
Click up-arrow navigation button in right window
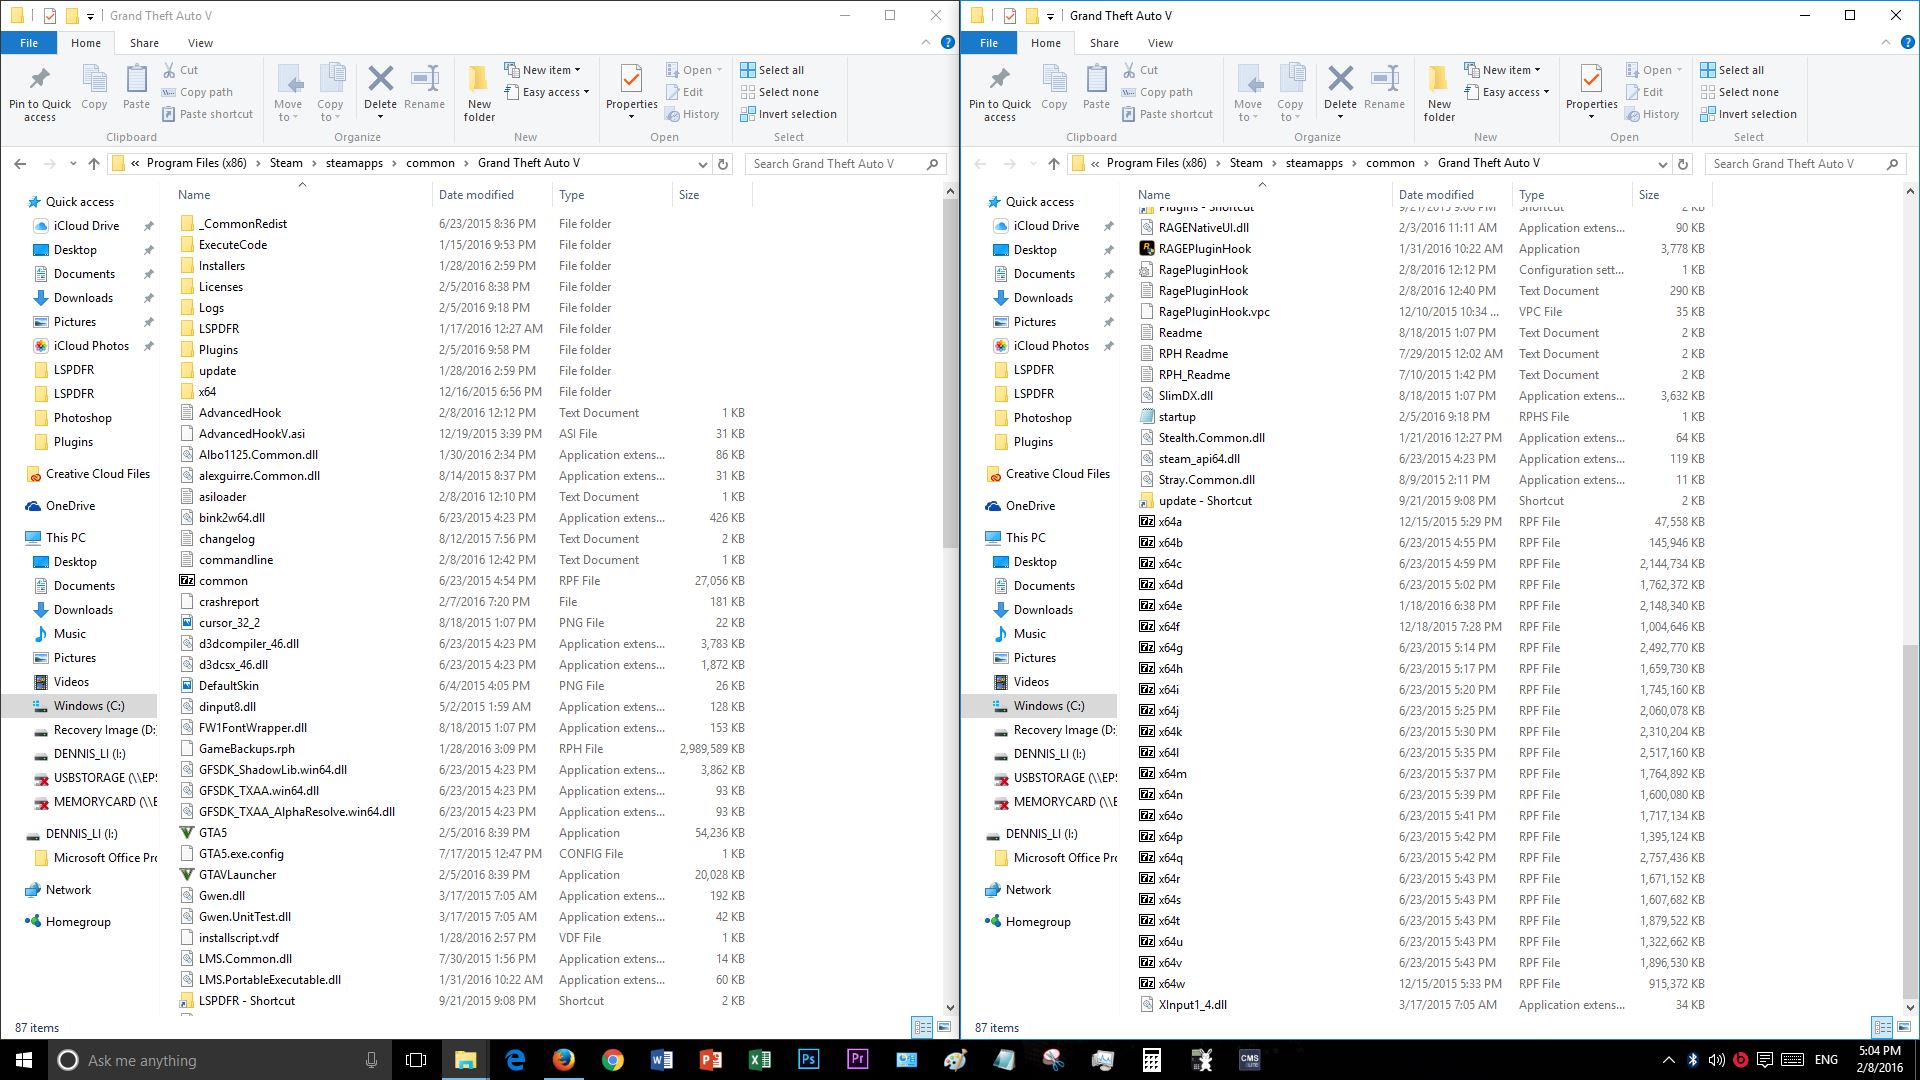(x=1054, y=164)
